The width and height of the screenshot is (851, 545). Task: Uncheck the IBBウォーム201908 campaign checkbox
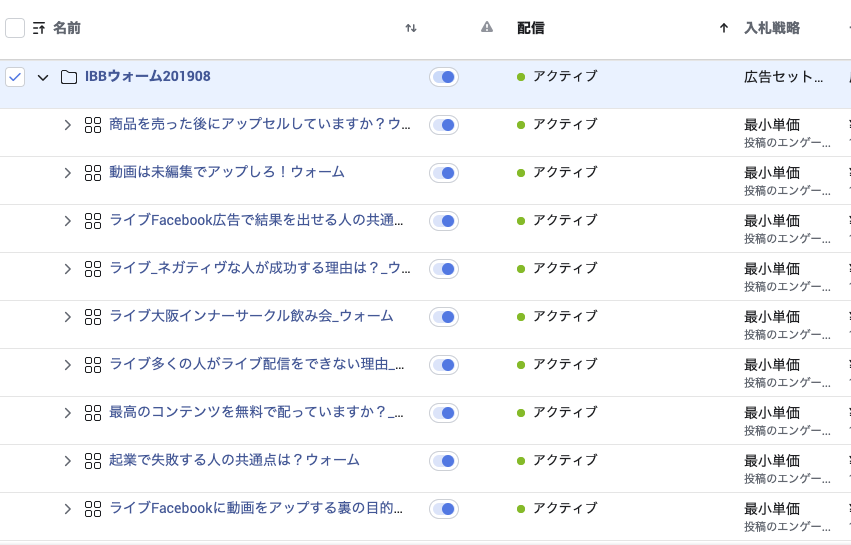click(x=15, y=77)
